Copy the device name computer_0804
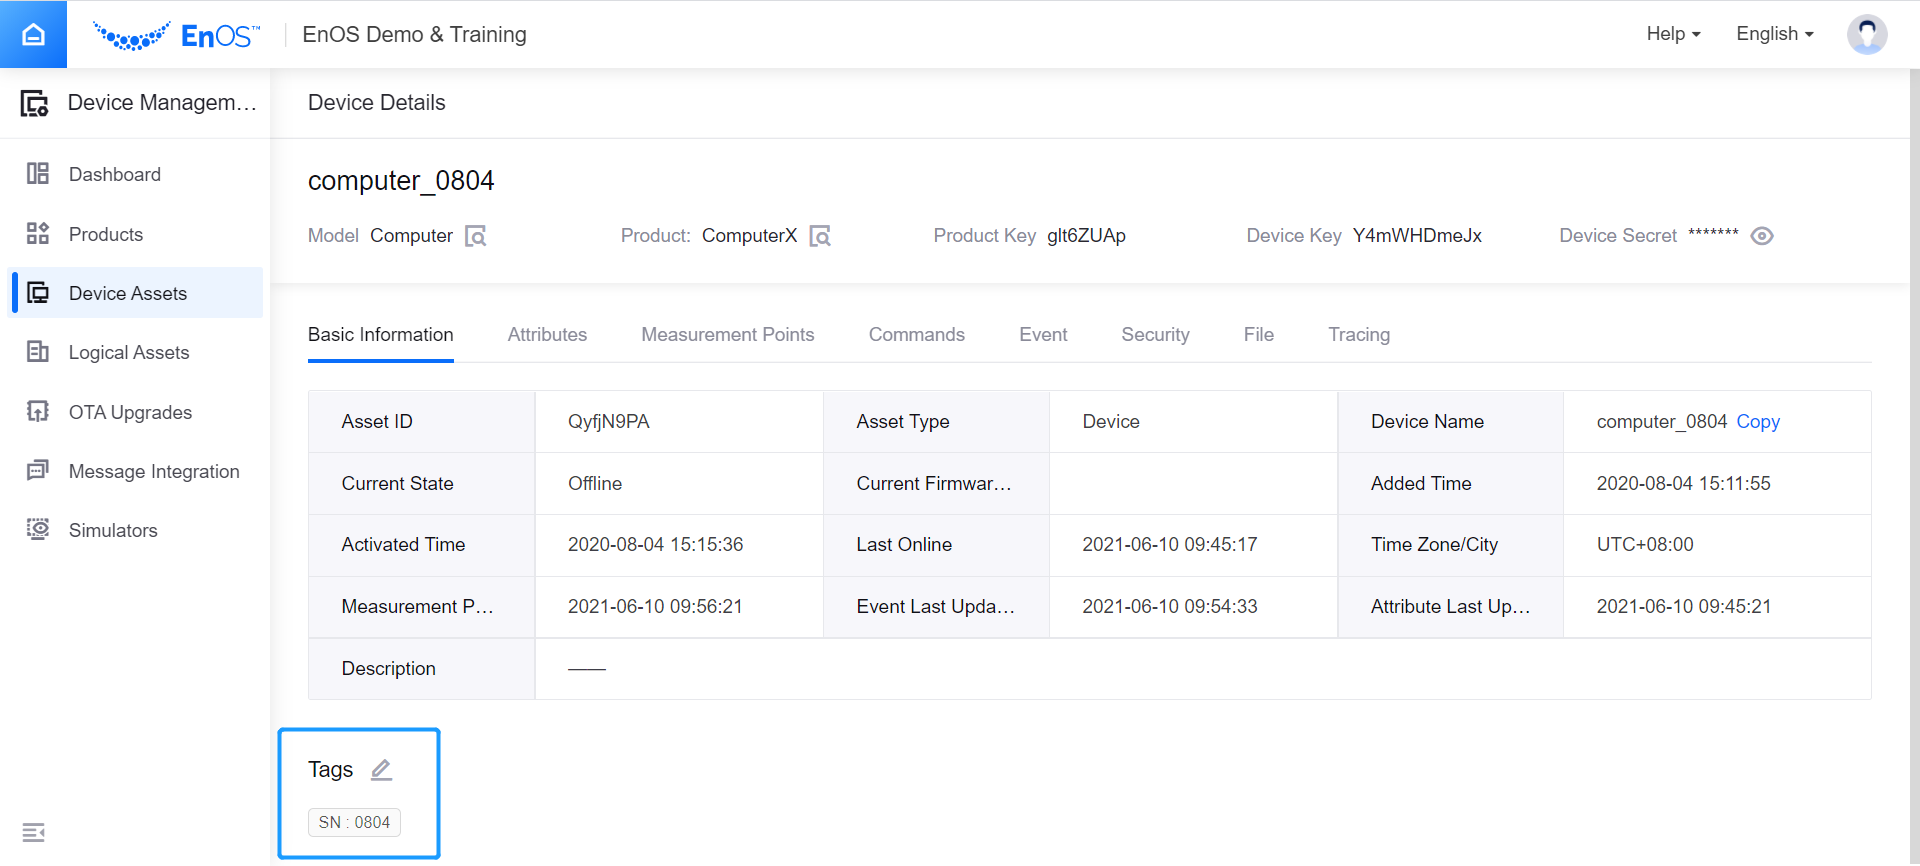 tap(1757, 422)
